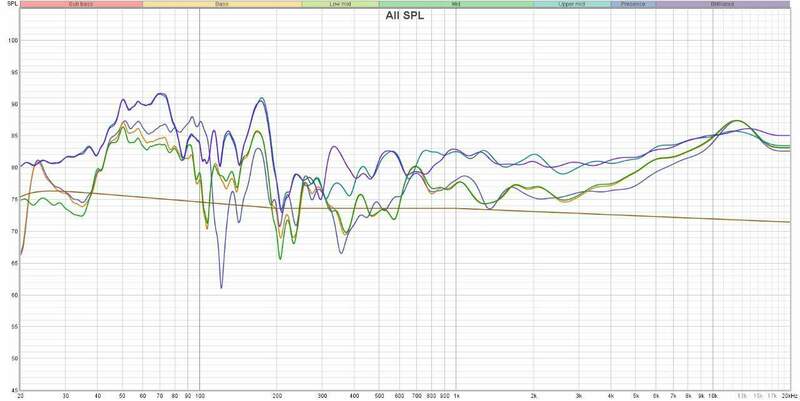Select the Presence band label

[x=633, y=5]
